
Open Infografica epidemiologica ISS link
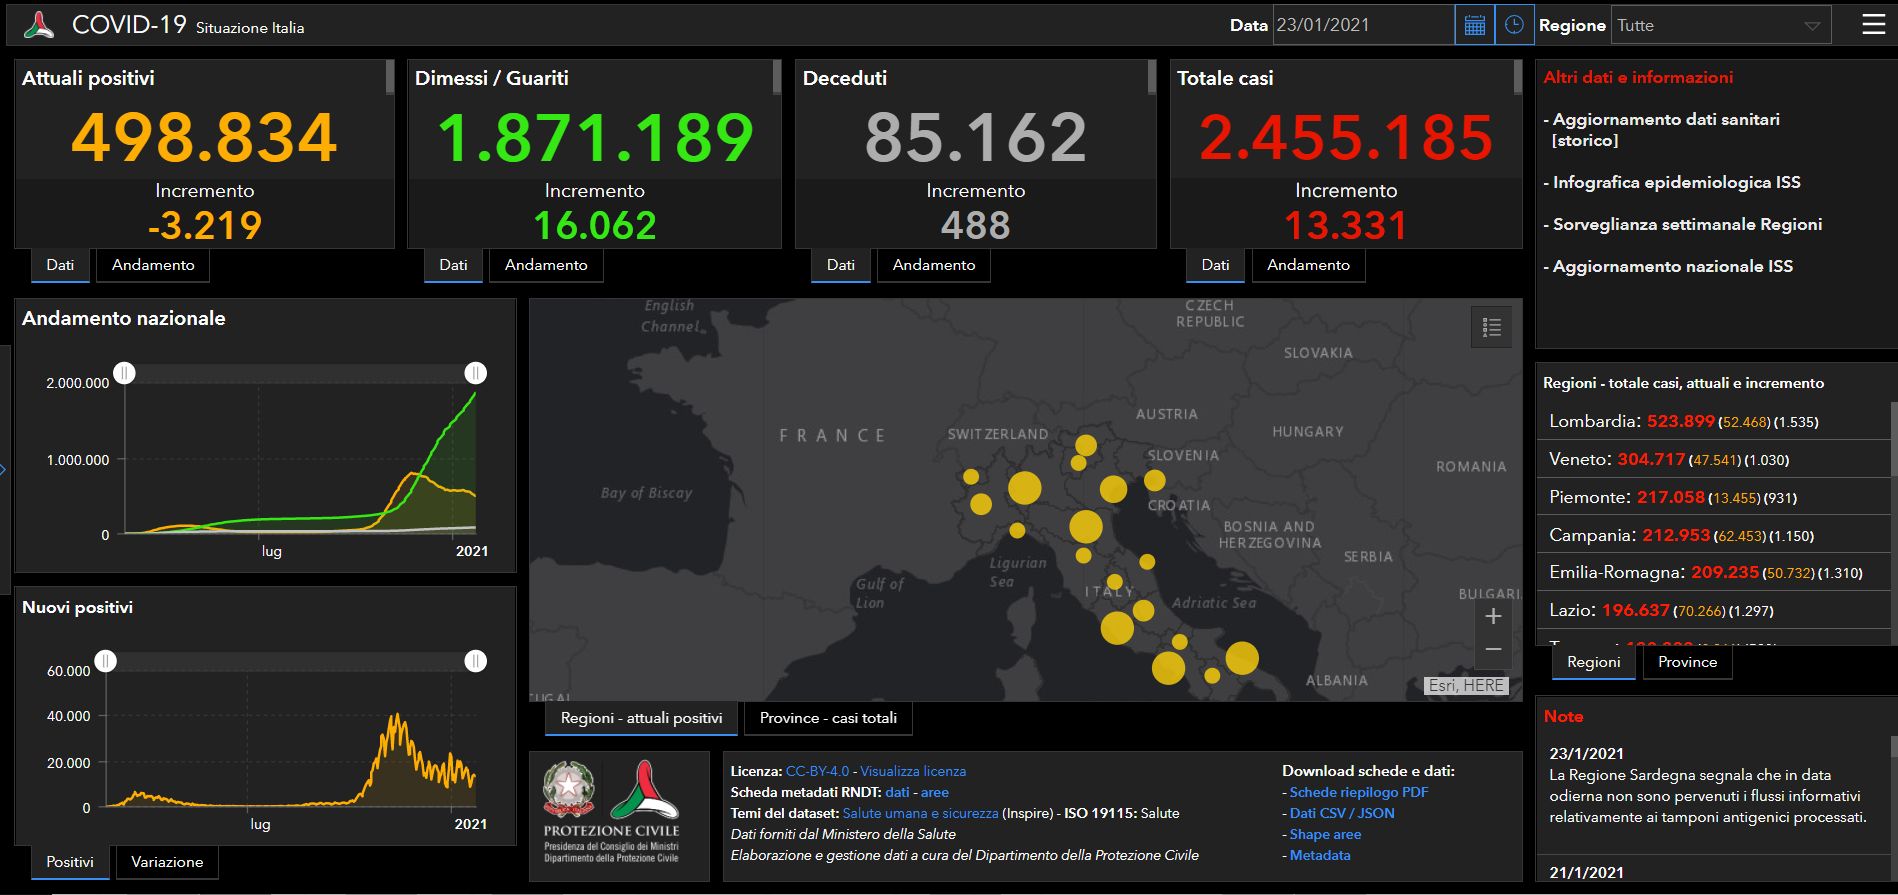[1676, 182]
